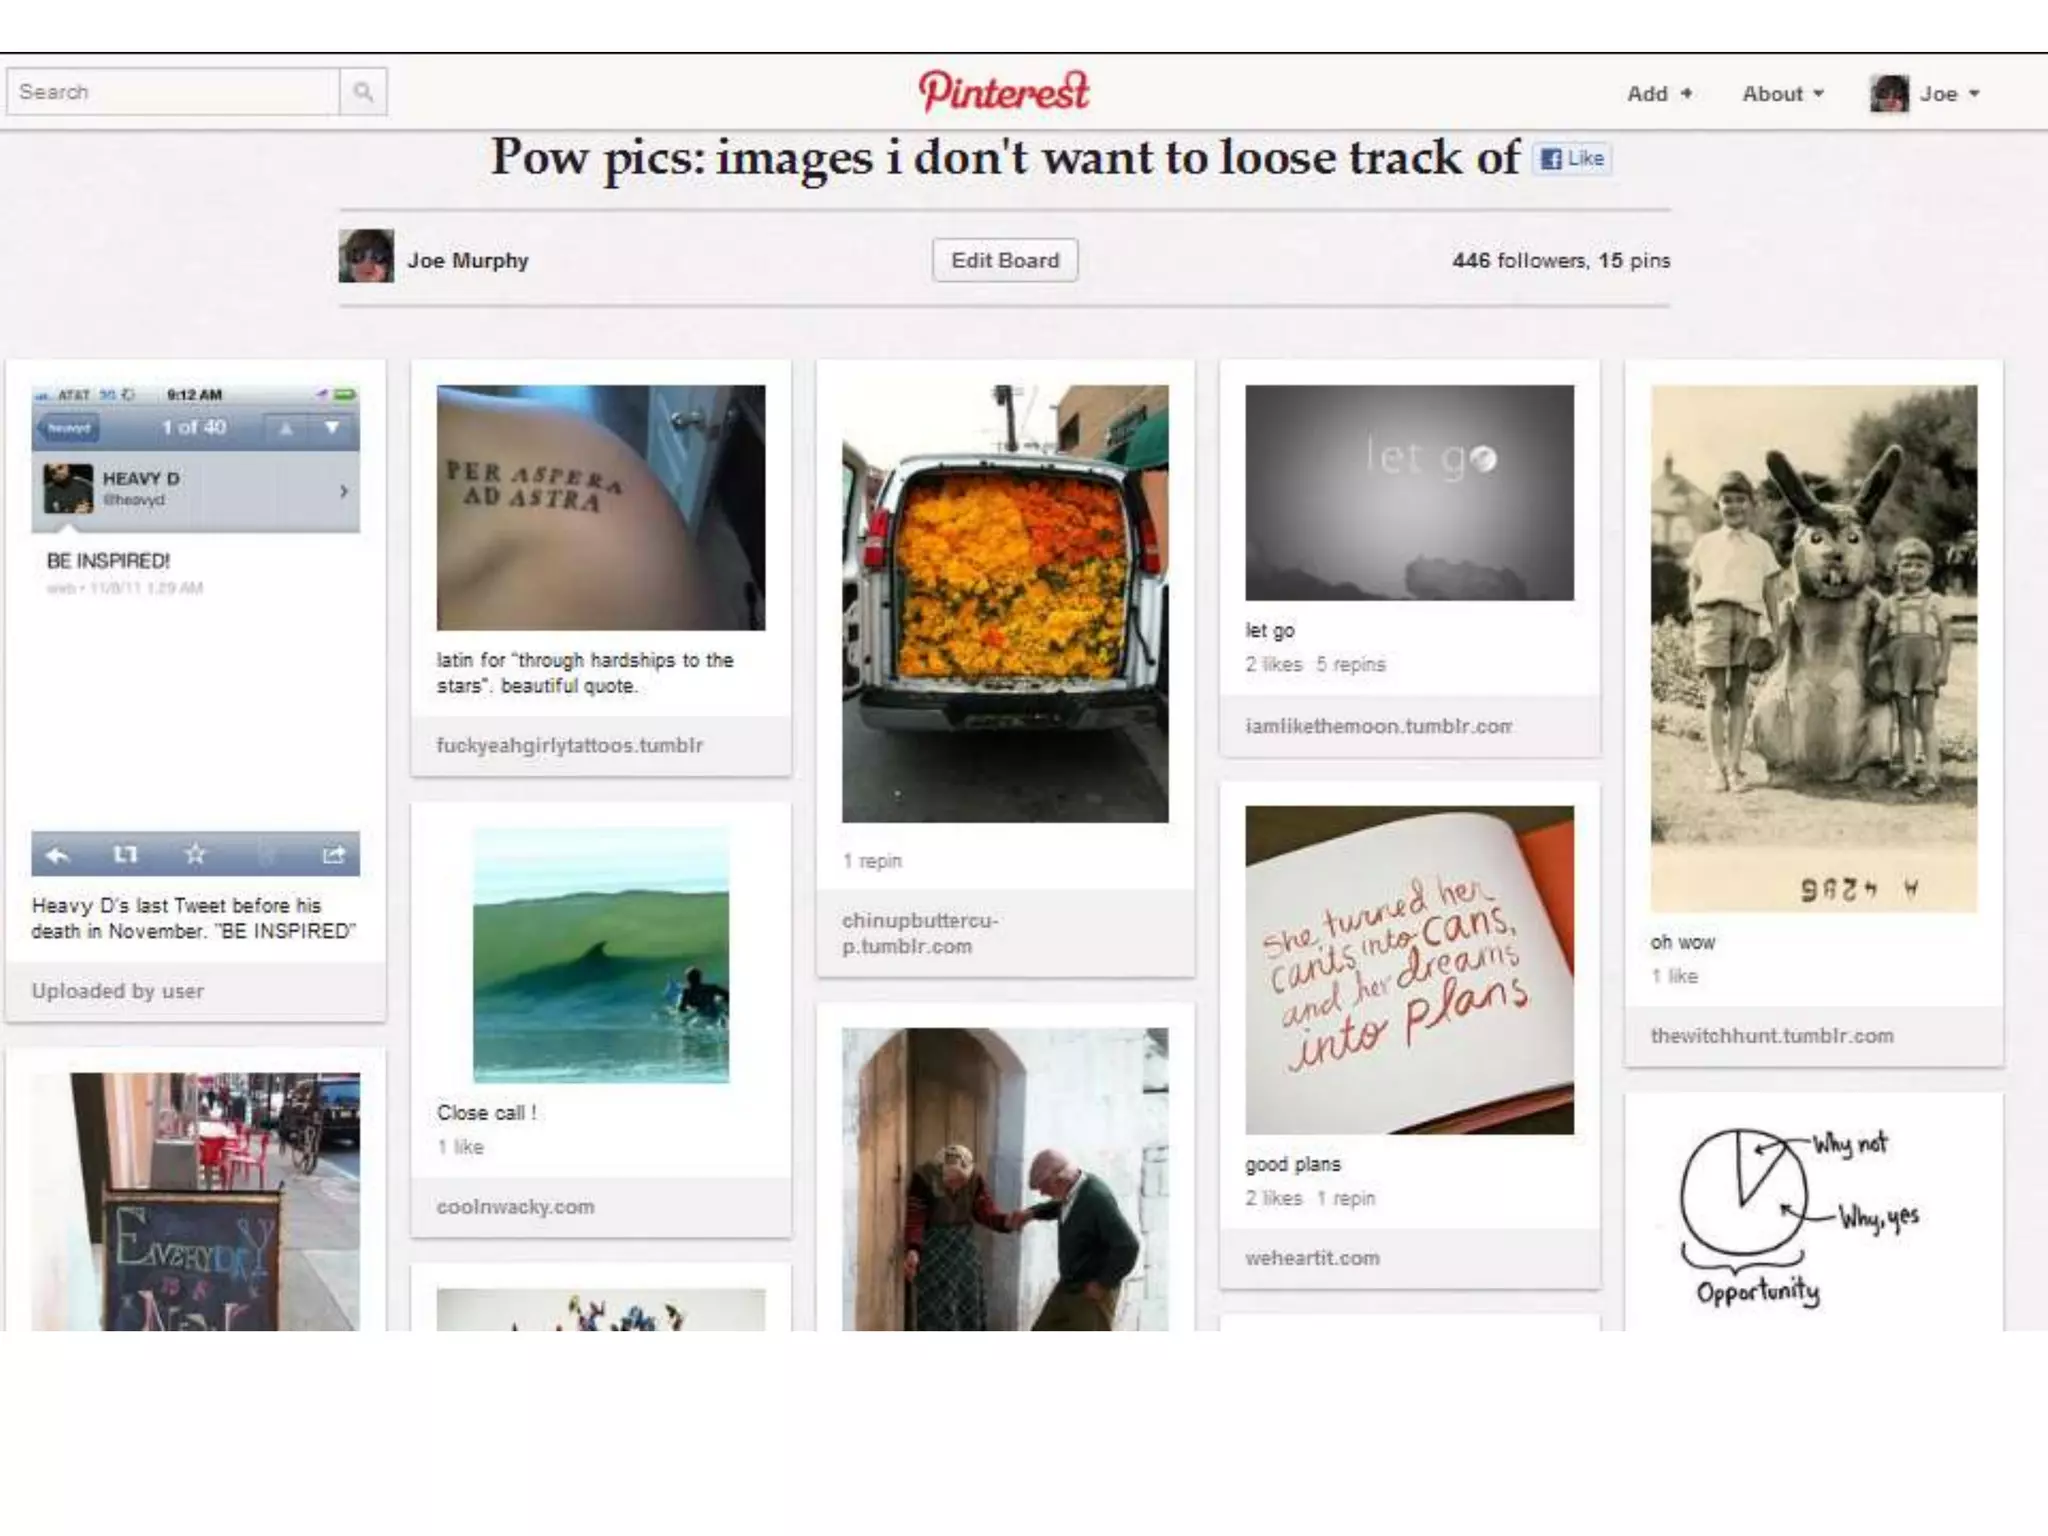
Task: Click the Edit Board button
Action: [x=1004, y=260]
